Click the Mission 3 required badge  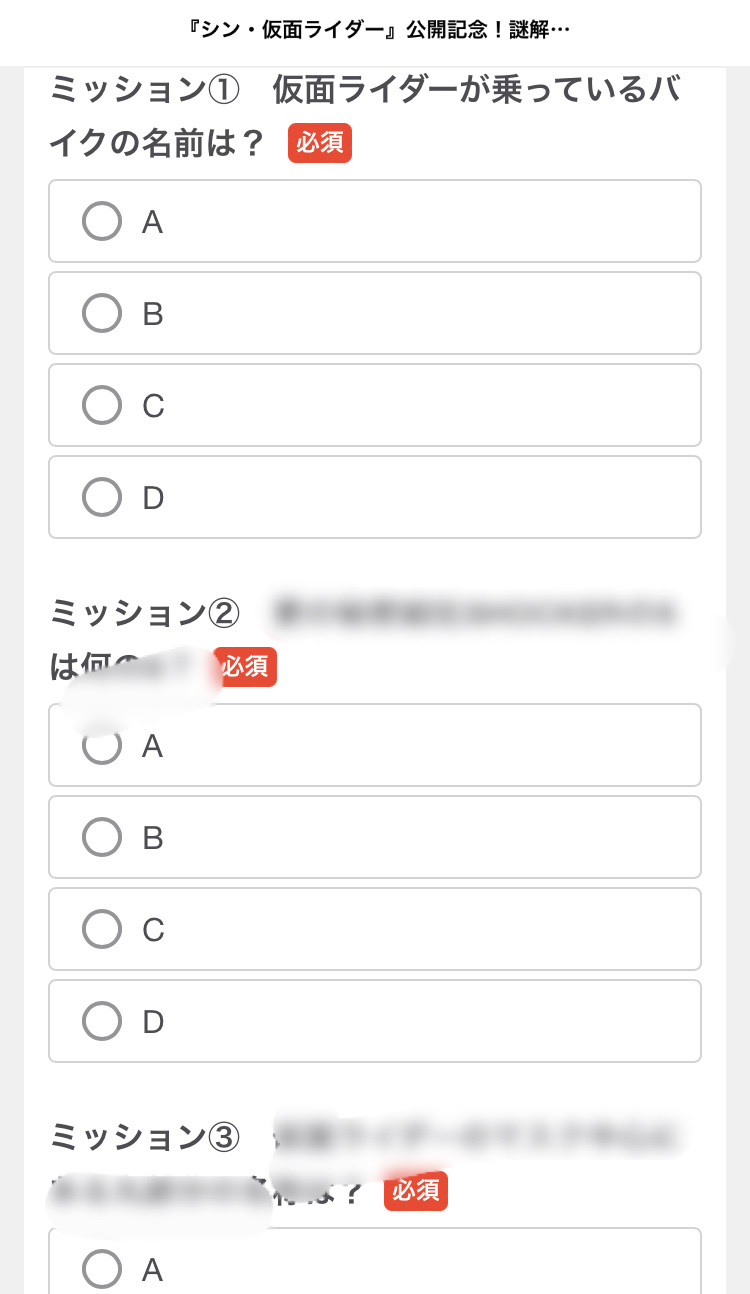click(416, 1191)
